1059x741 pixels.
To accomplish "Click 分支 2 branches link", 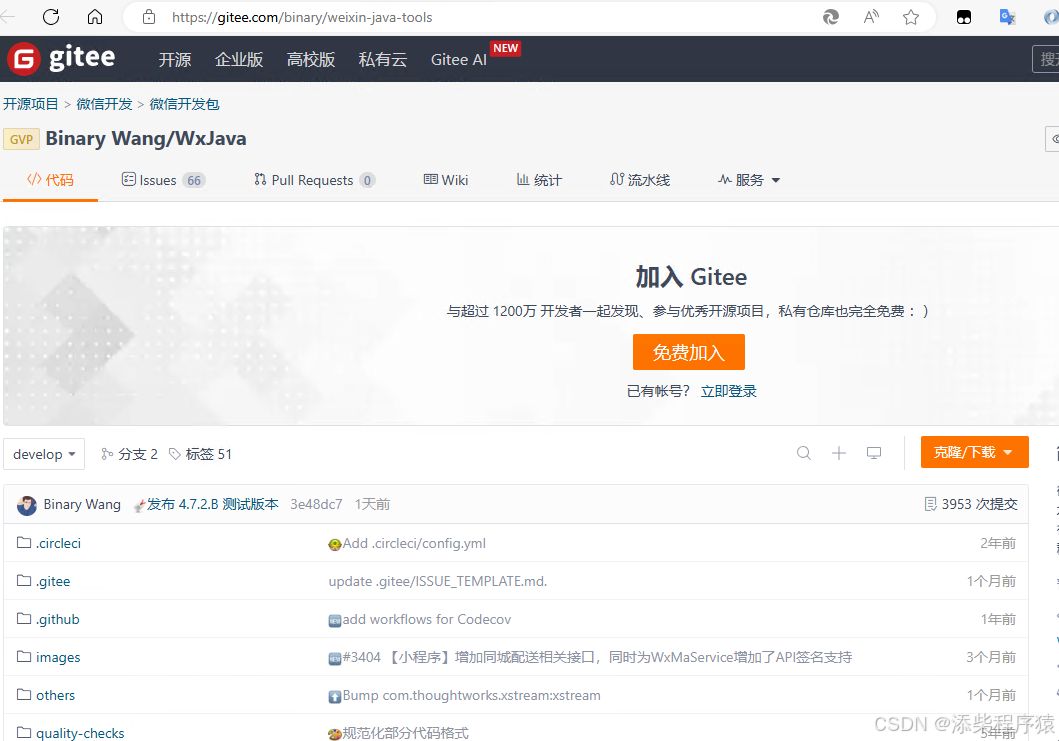I will click(129, 454).
